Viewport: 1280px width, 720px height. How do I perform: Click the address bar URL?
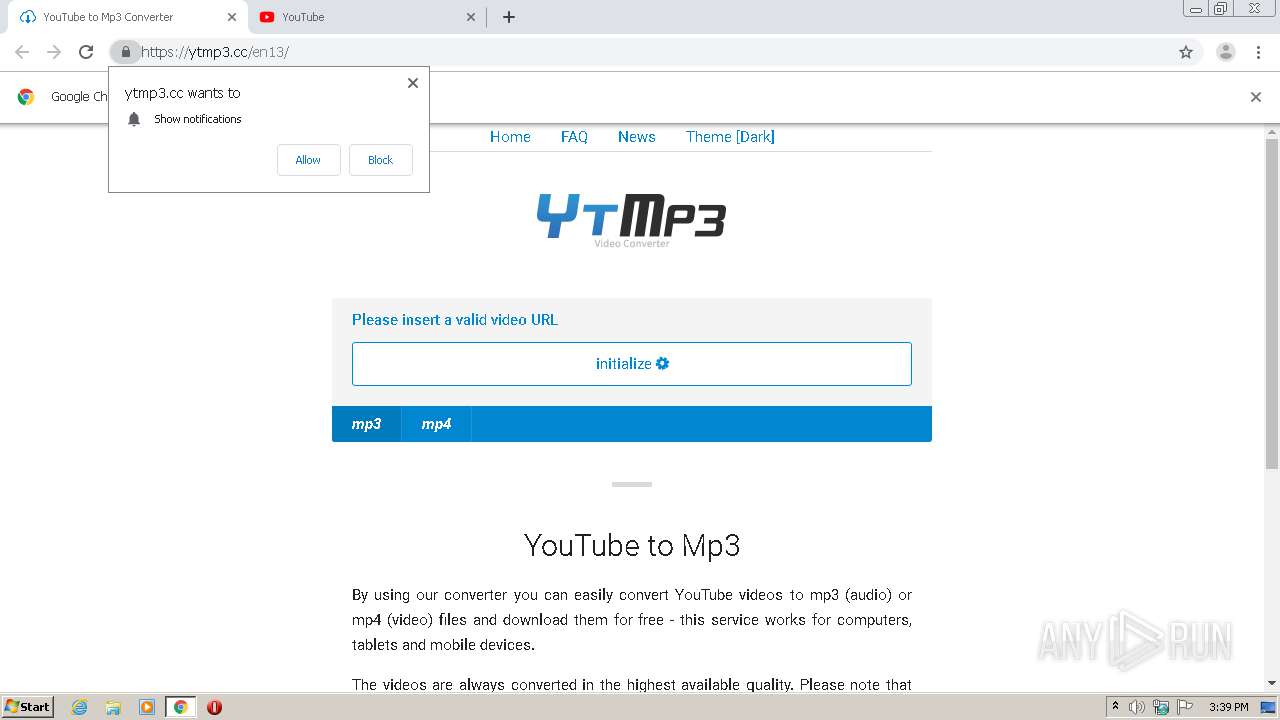coord(215,52)
